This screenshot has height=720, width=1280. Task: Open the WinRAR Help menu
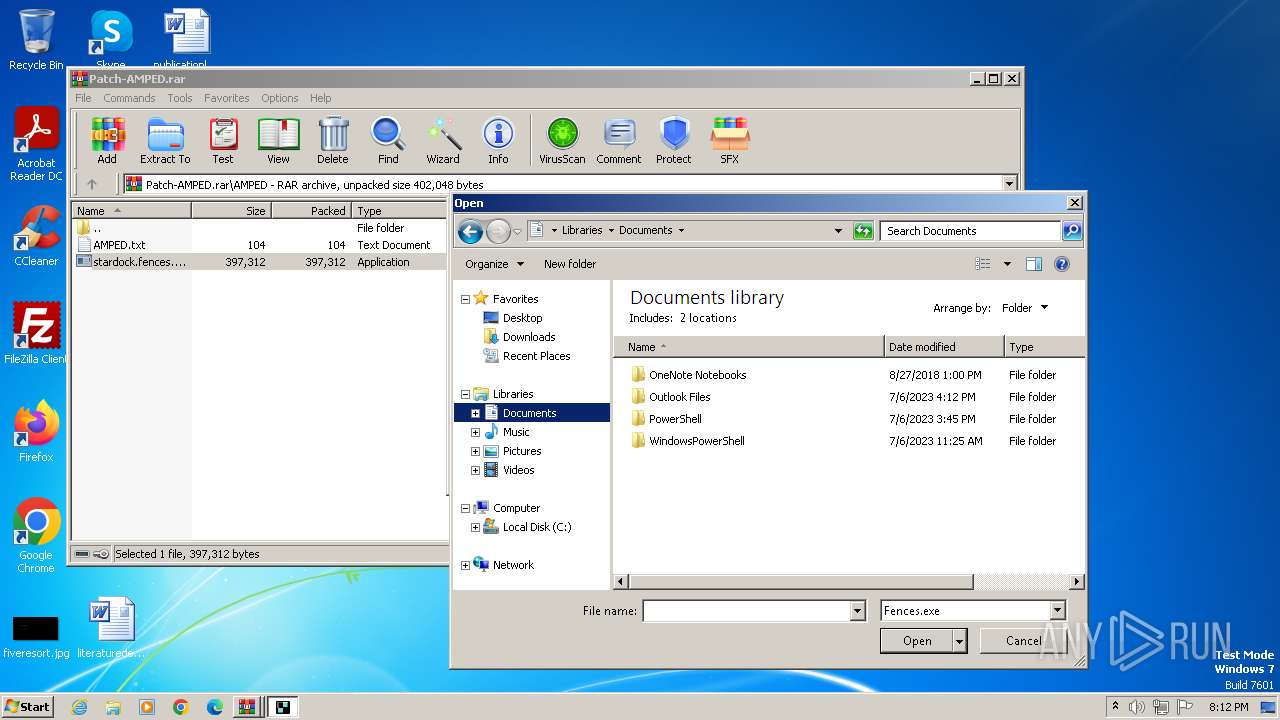coord(320,98)
